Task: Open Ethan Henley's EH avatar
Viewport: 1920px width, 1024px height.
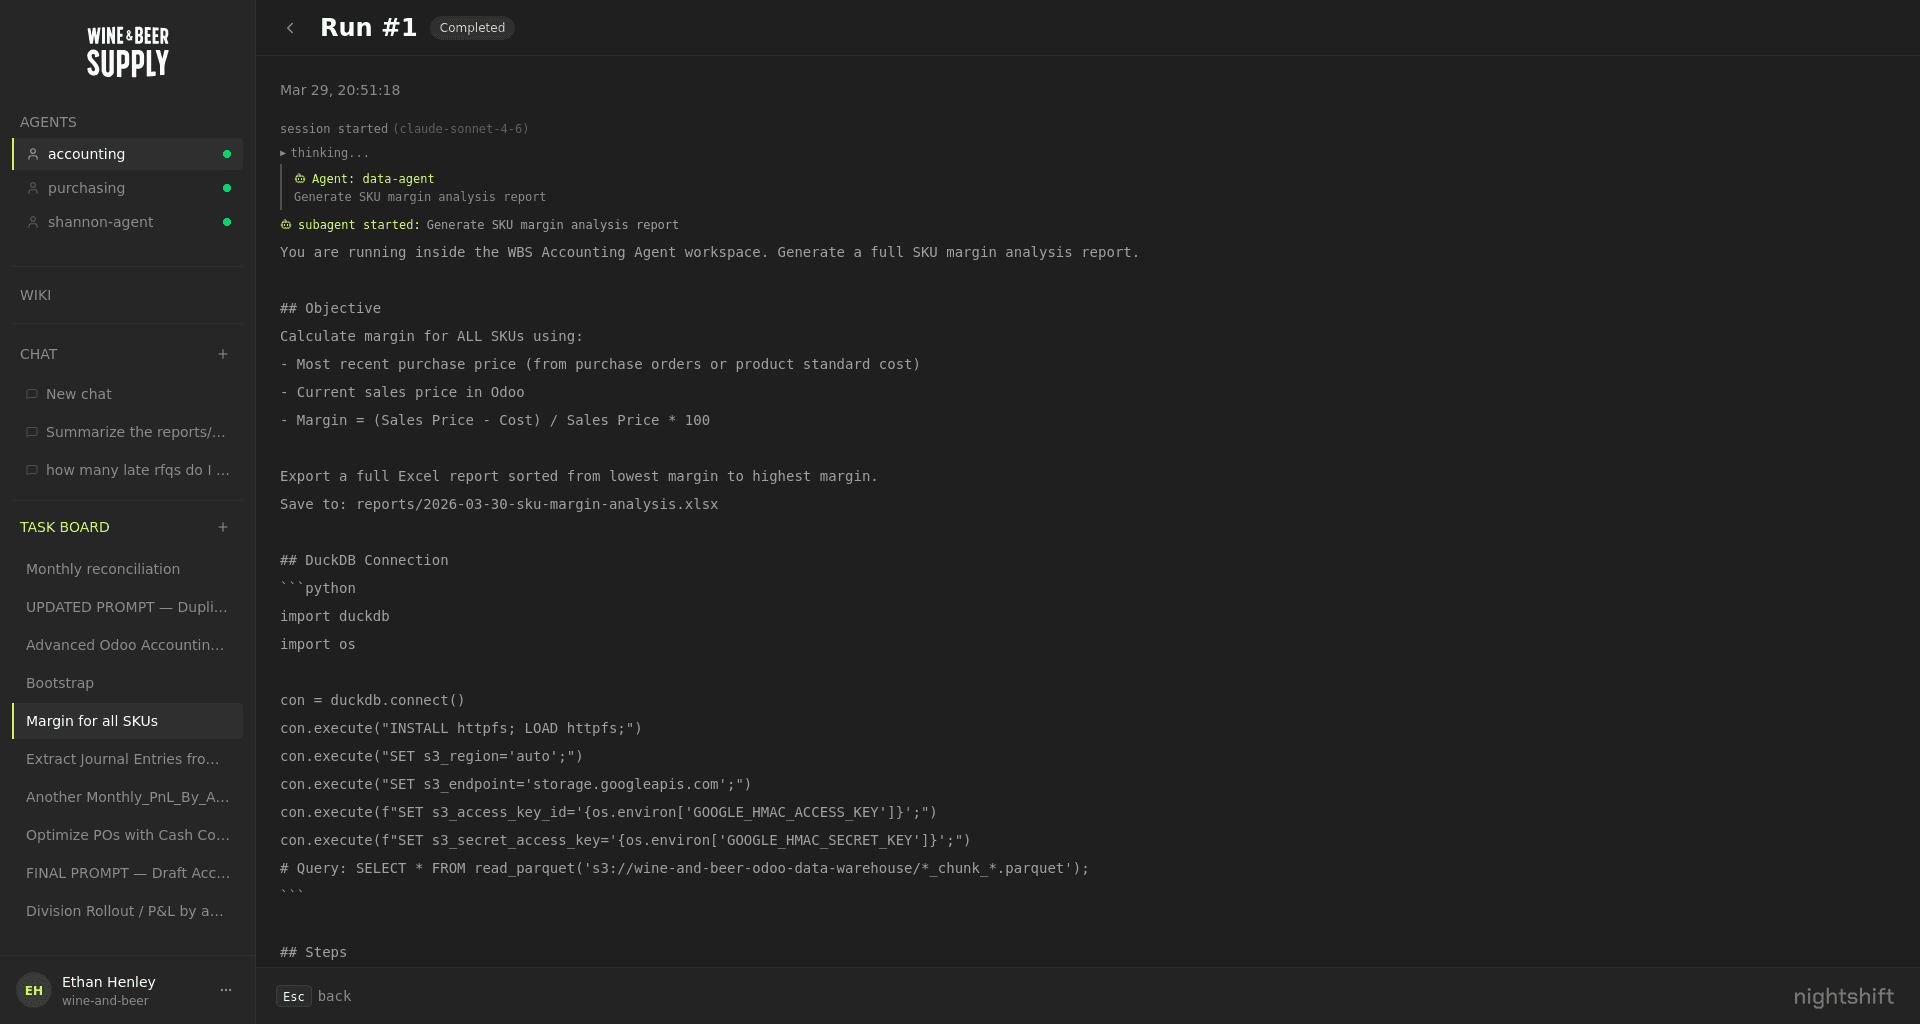Action: click(33, 990)
